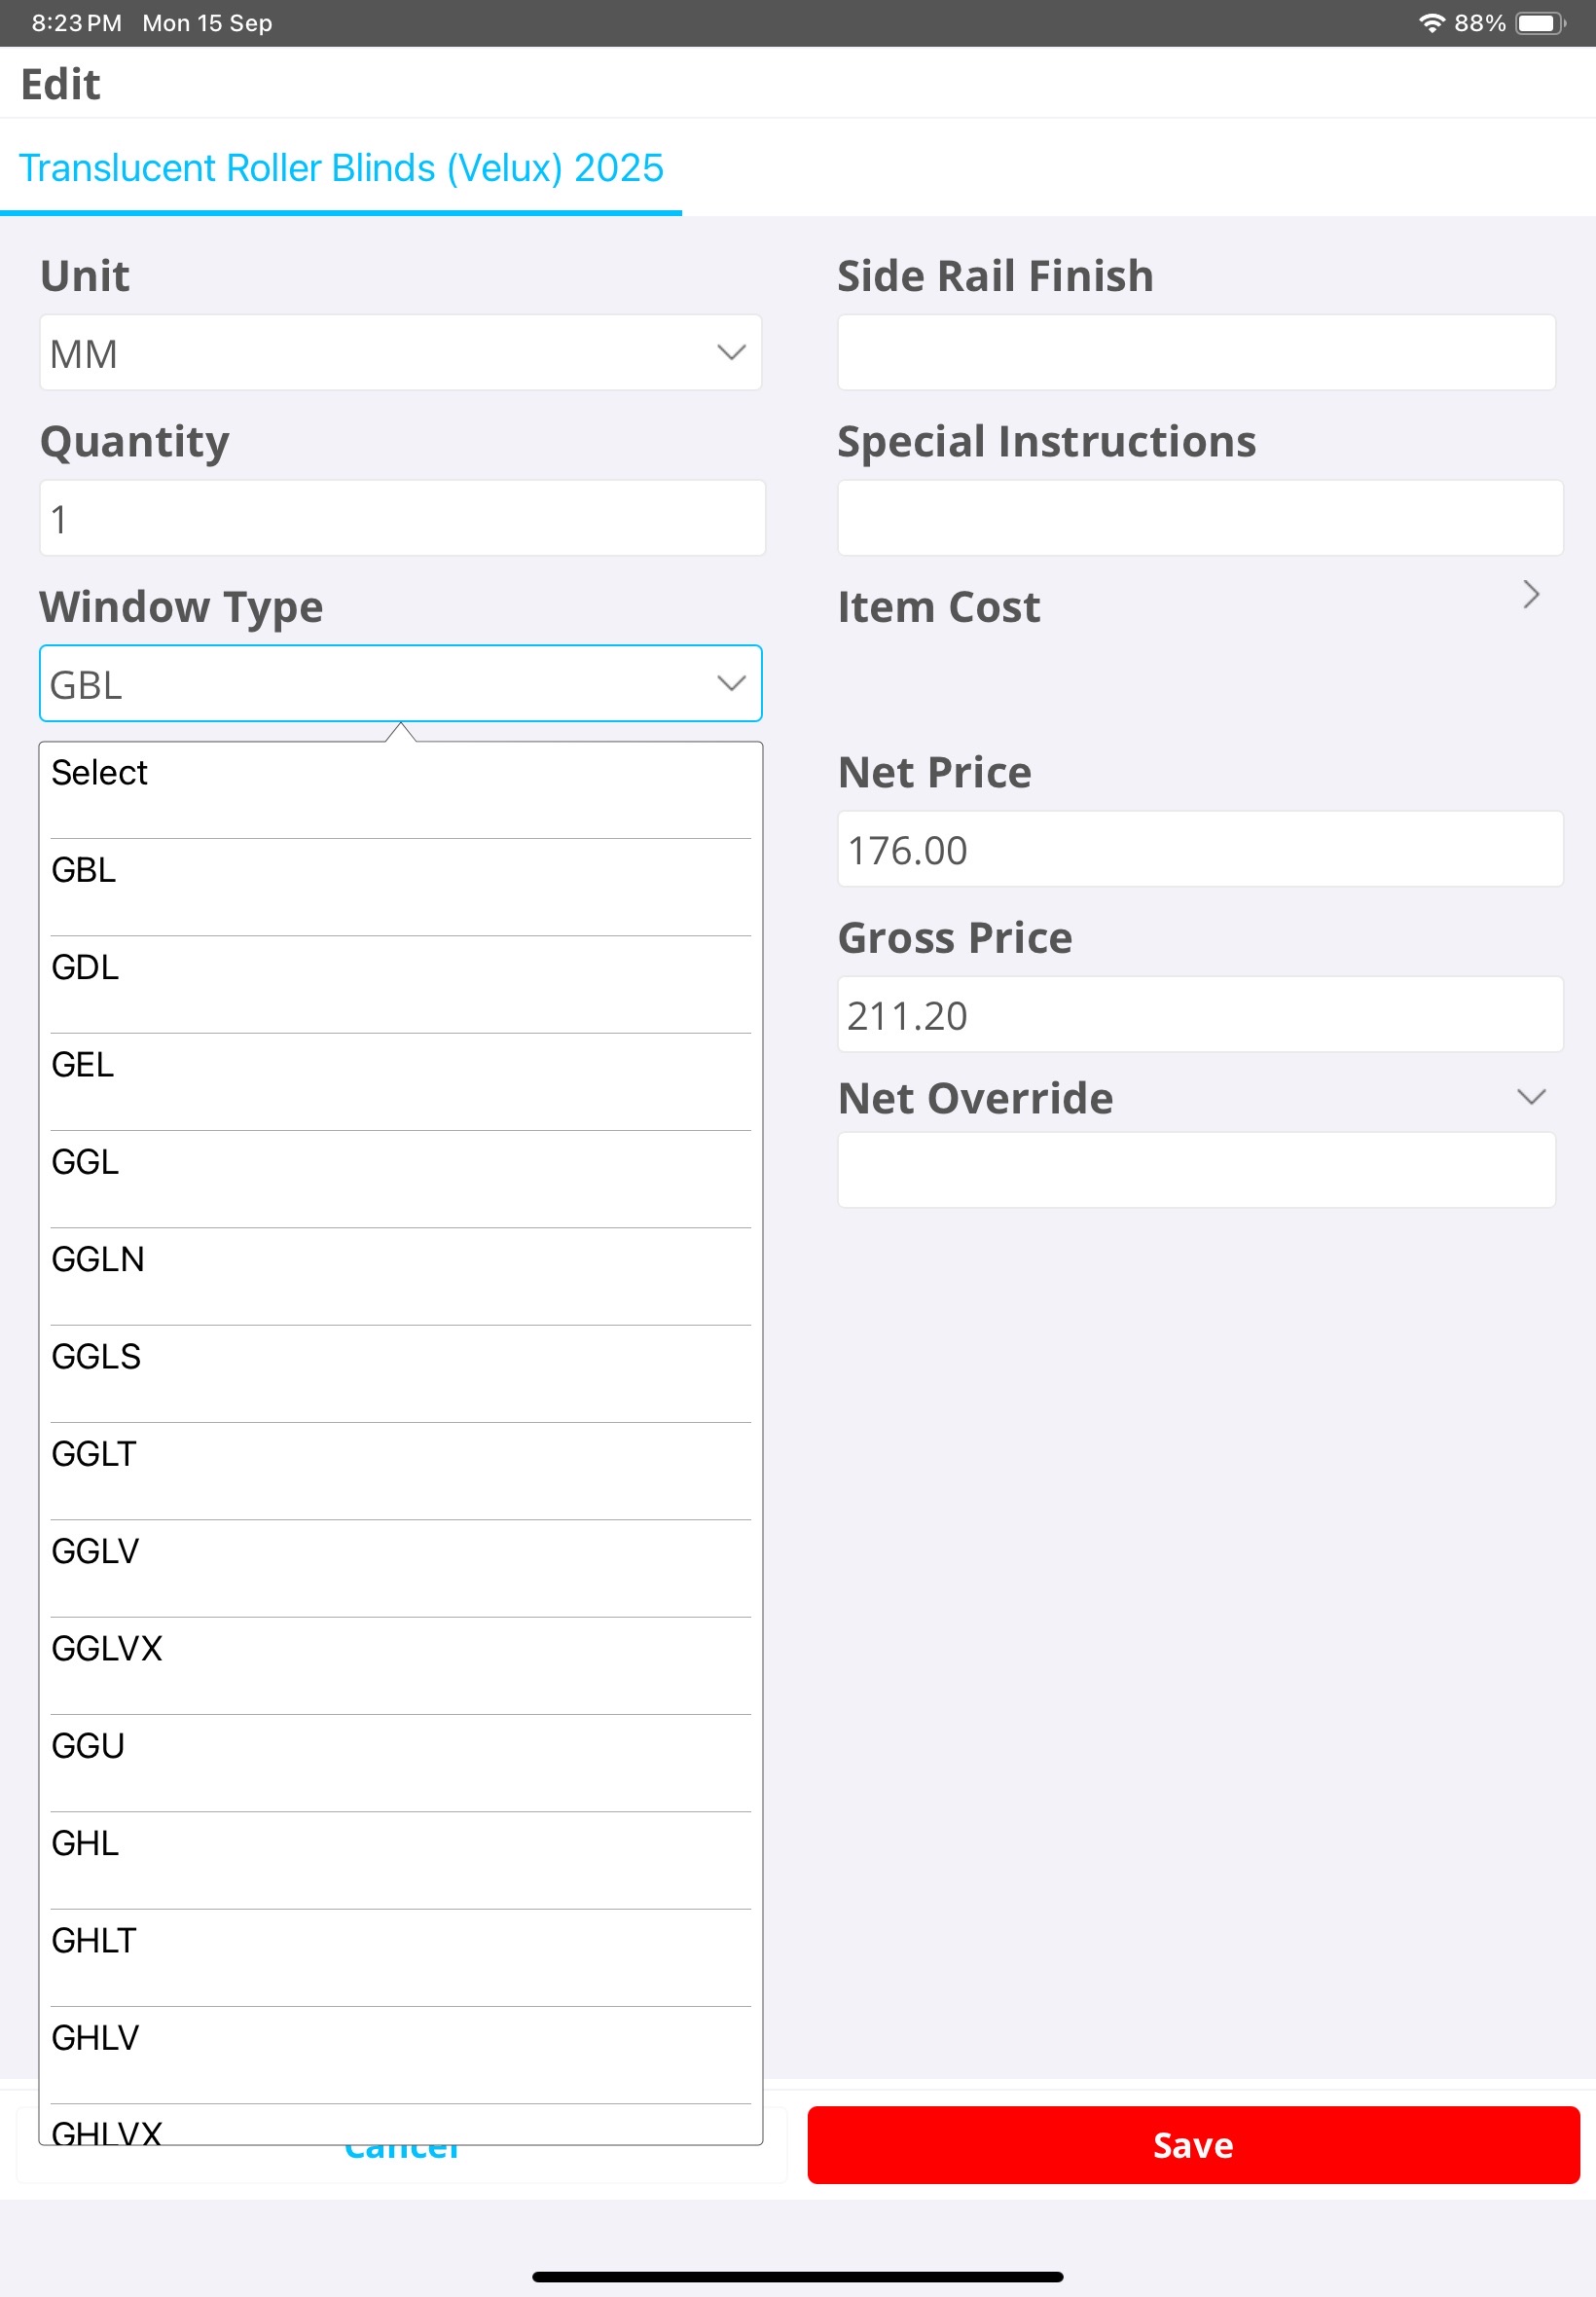Focus the Side Rail Finish field
Screen dimensions: 1596x2297
pos(1196,353)
